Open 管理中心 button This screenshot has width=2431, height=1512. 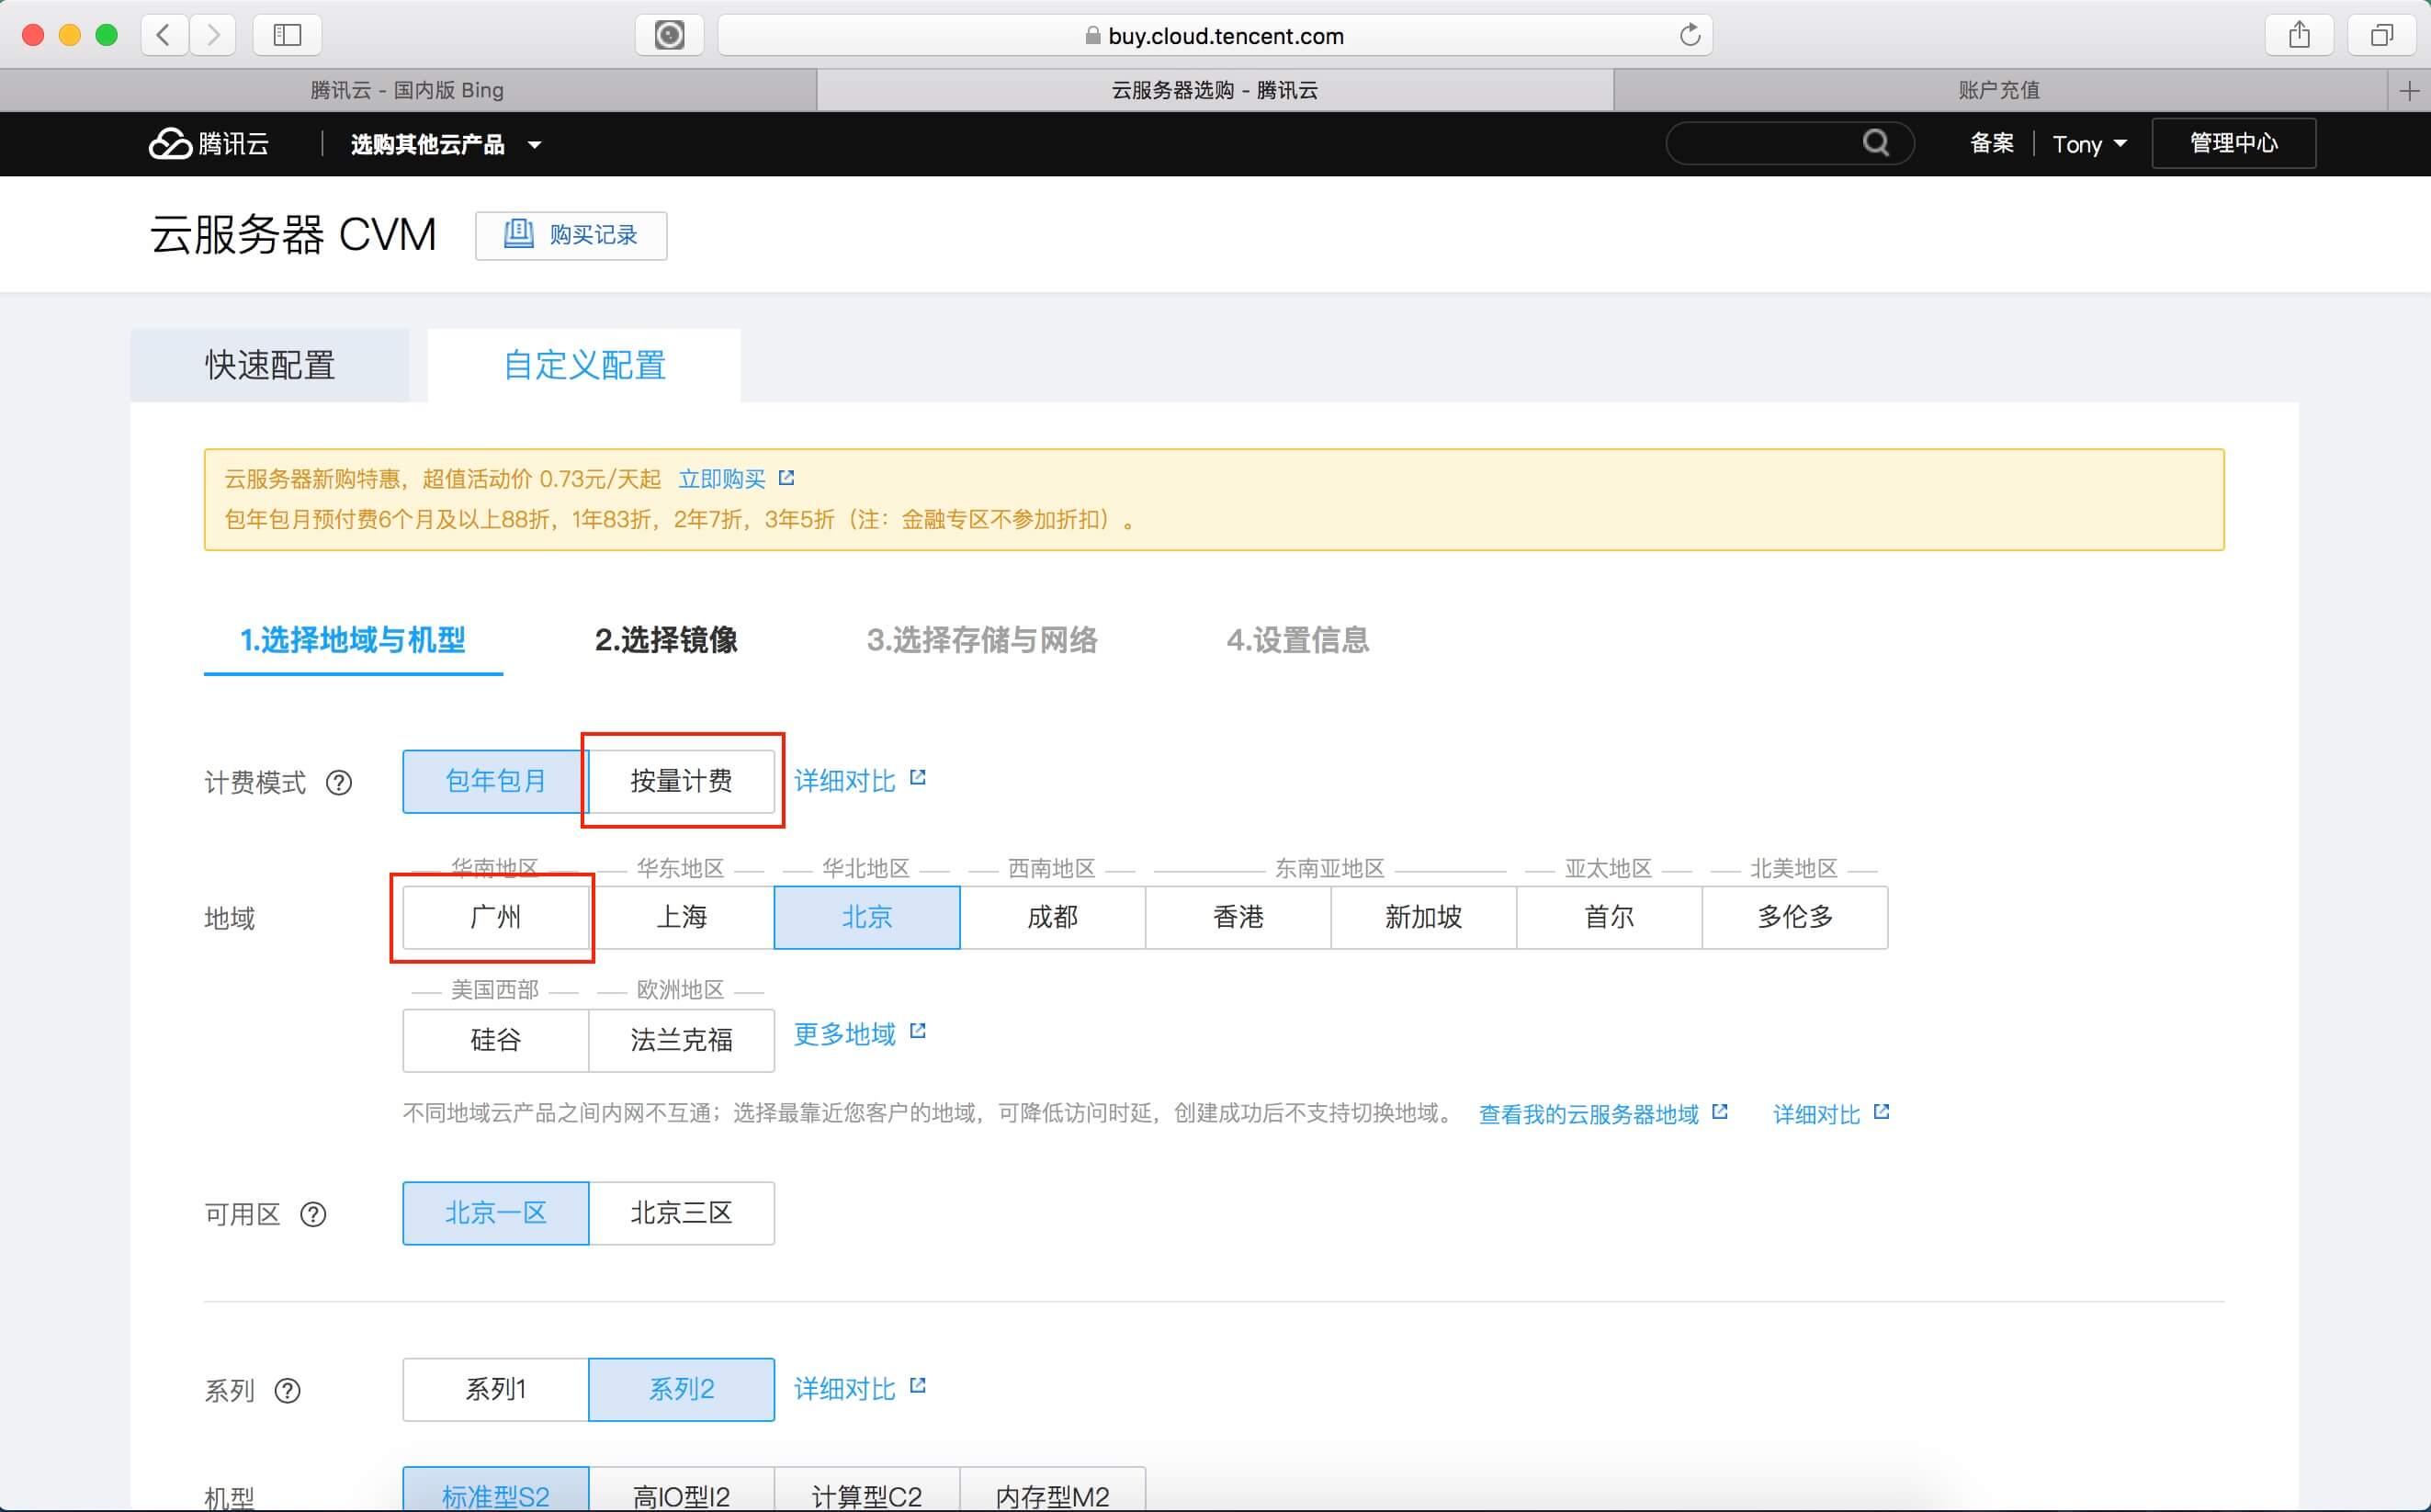pos(2233,143)
